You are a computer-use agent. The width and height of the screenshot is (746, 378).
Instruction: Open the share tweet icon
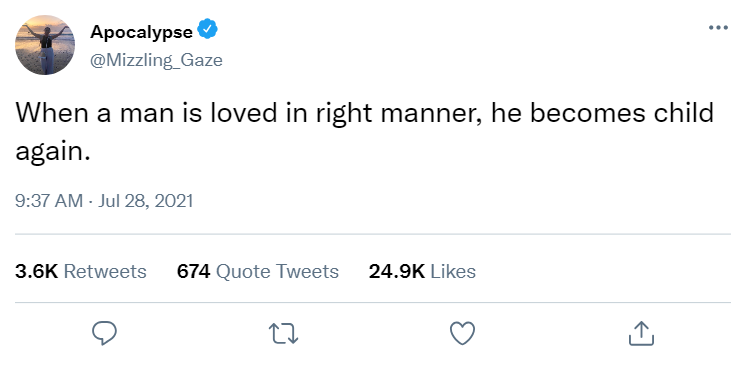point(641,333)
